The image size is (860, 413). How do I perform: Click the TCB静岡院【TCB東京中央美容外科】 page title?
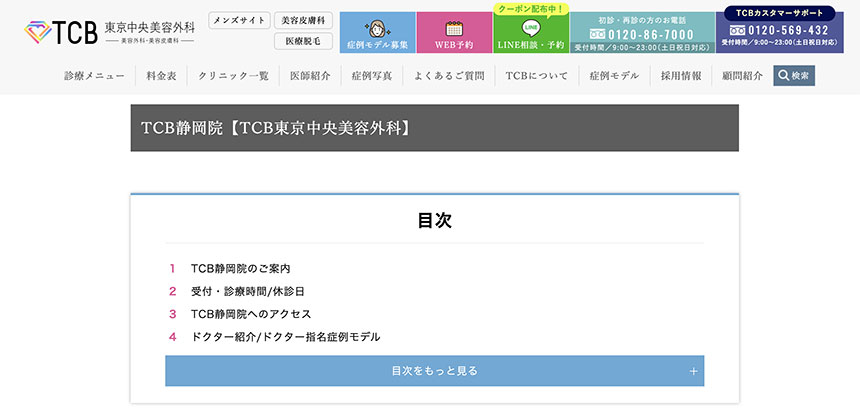(276, 128)
